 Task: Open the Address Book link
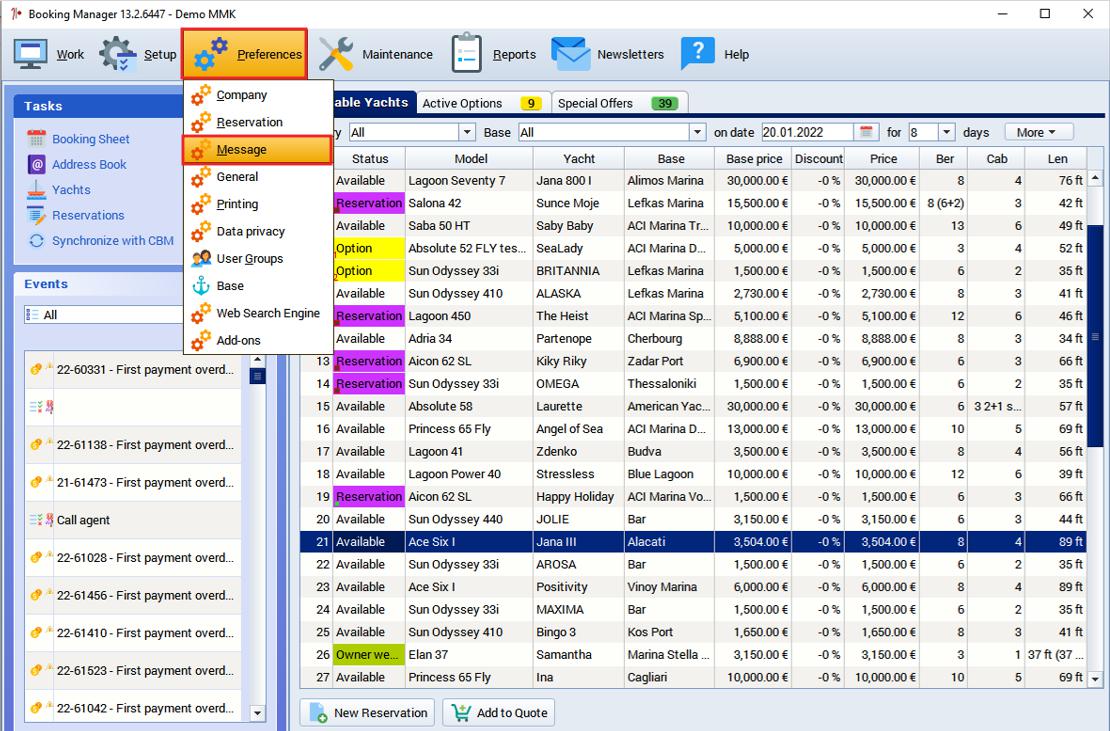89,165
